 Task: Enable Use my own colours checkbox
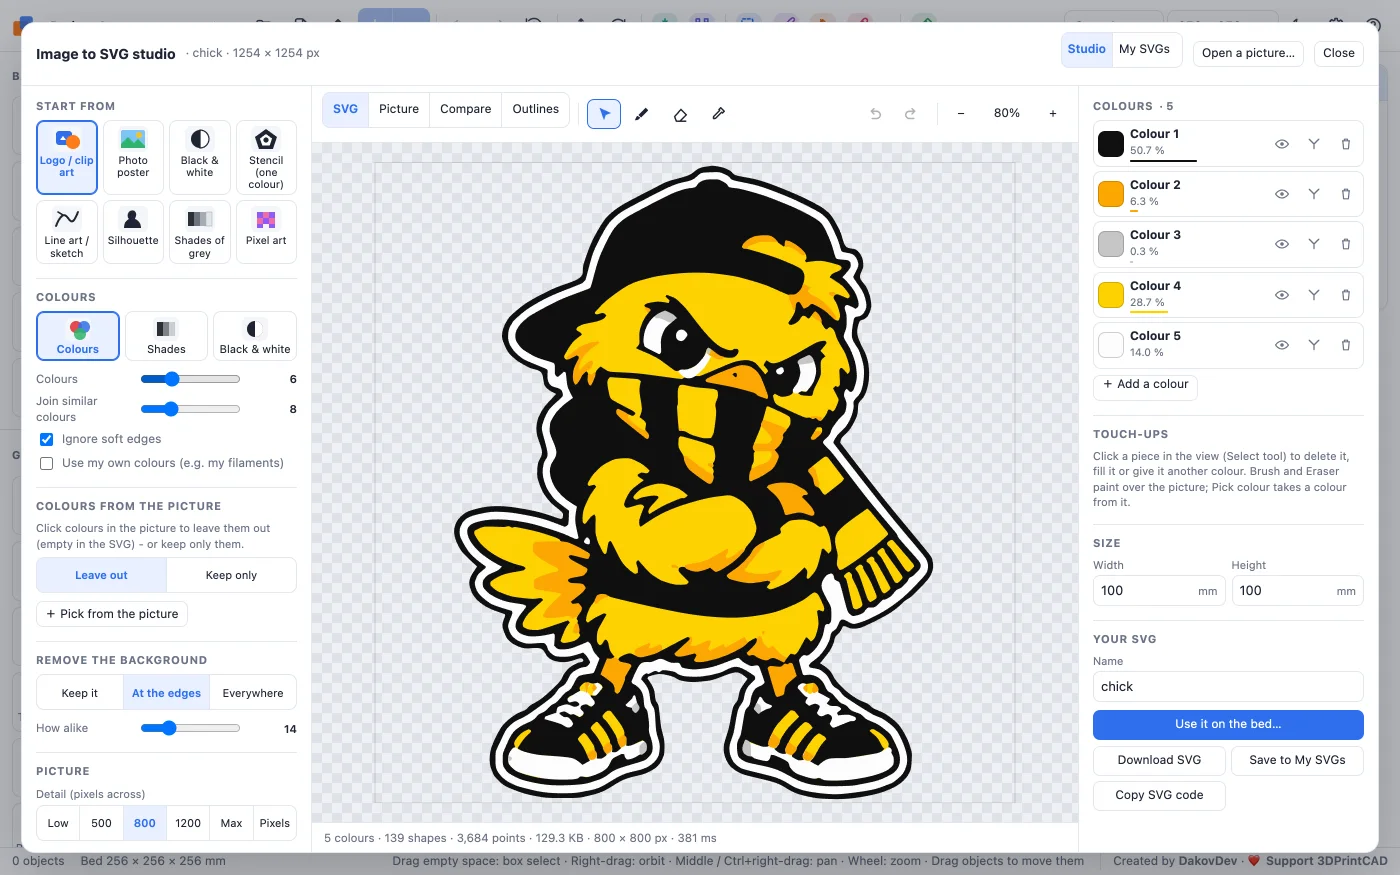tap(46, 463)
